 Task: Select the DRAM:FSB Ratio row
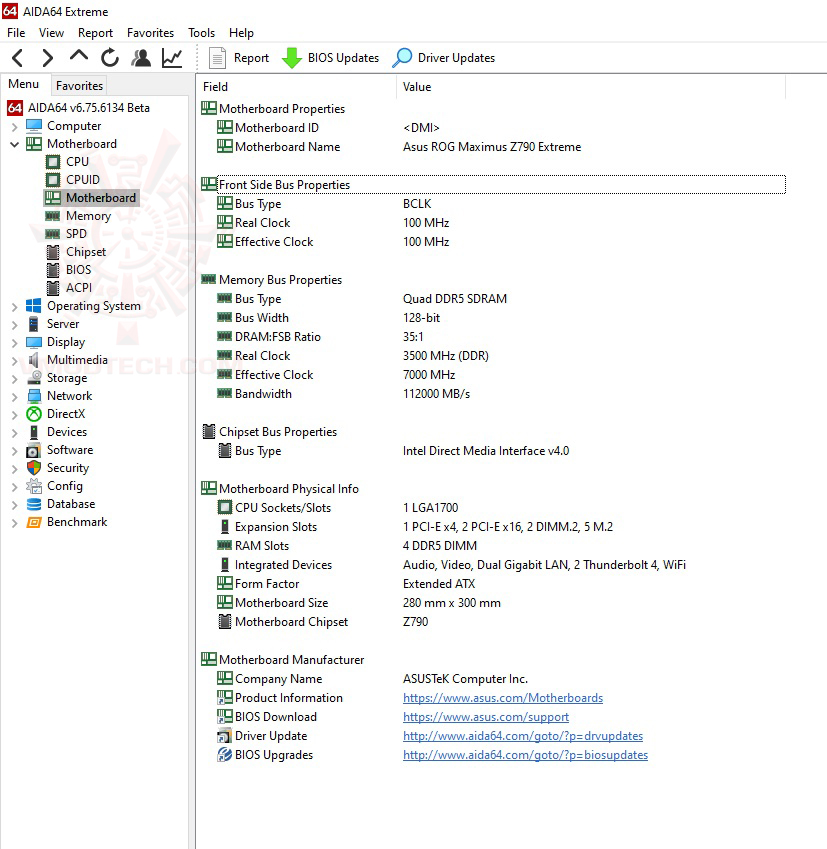(493, 337)
